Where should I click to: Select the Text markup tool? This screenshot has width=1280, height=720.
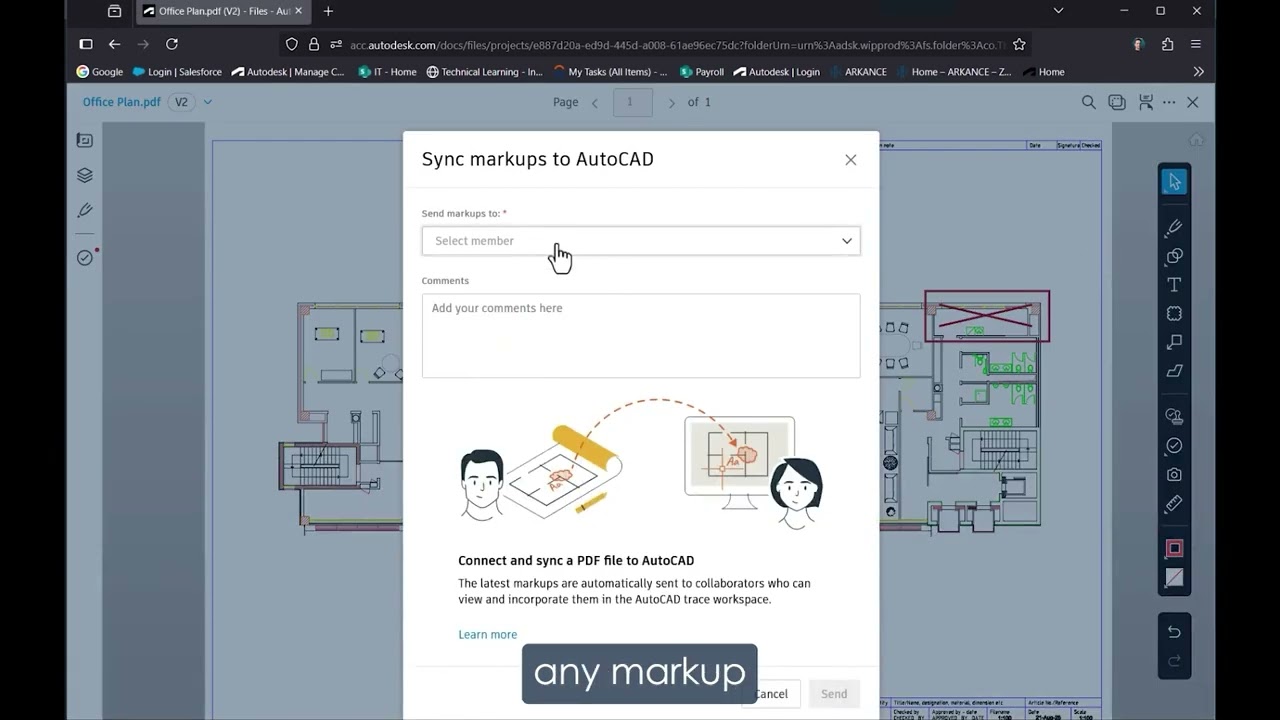pos(1174,285)
